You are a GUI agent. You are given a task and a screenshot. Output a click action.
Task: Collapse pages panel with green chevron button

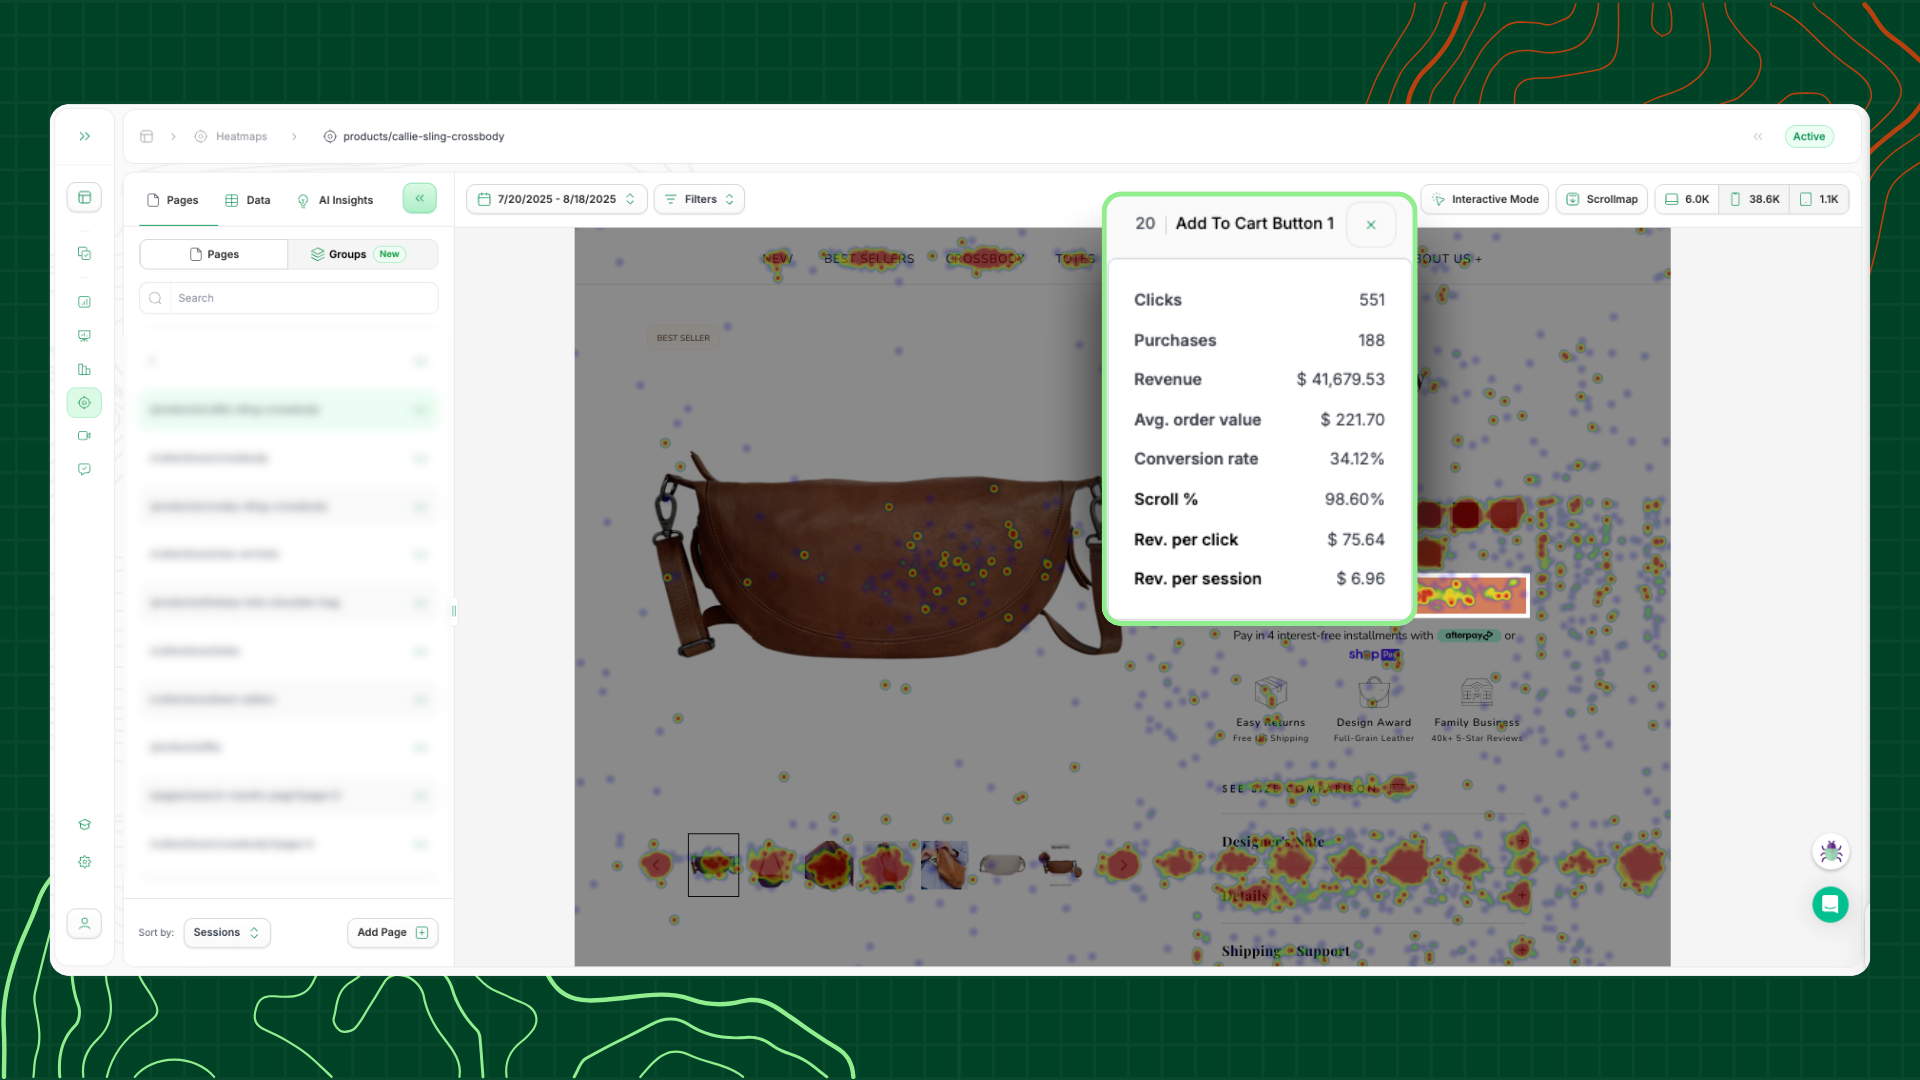pos(420,198)
